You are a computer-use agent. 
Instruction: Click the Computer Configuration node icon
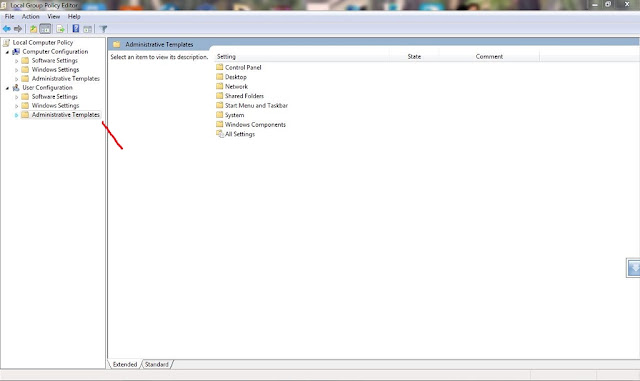[x=16, y=51]
